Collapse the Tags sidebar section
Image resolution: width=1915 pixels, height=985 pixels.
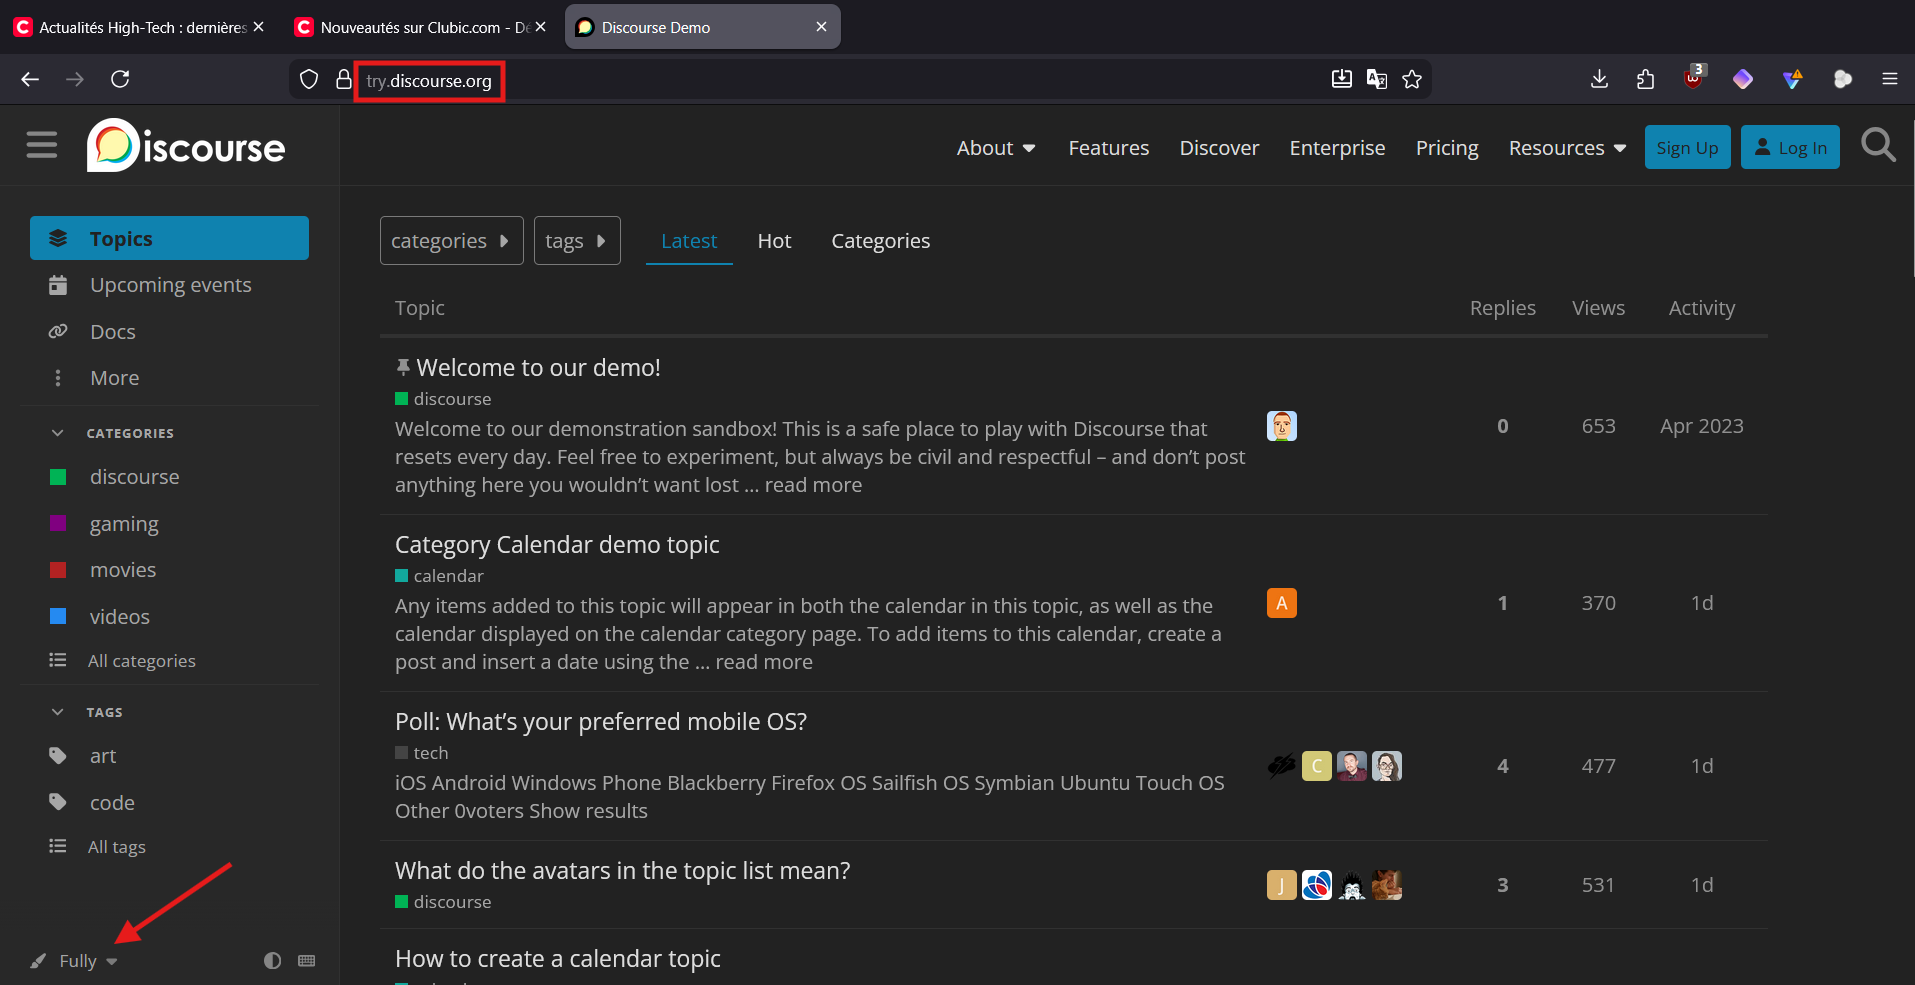click(58, 712)
